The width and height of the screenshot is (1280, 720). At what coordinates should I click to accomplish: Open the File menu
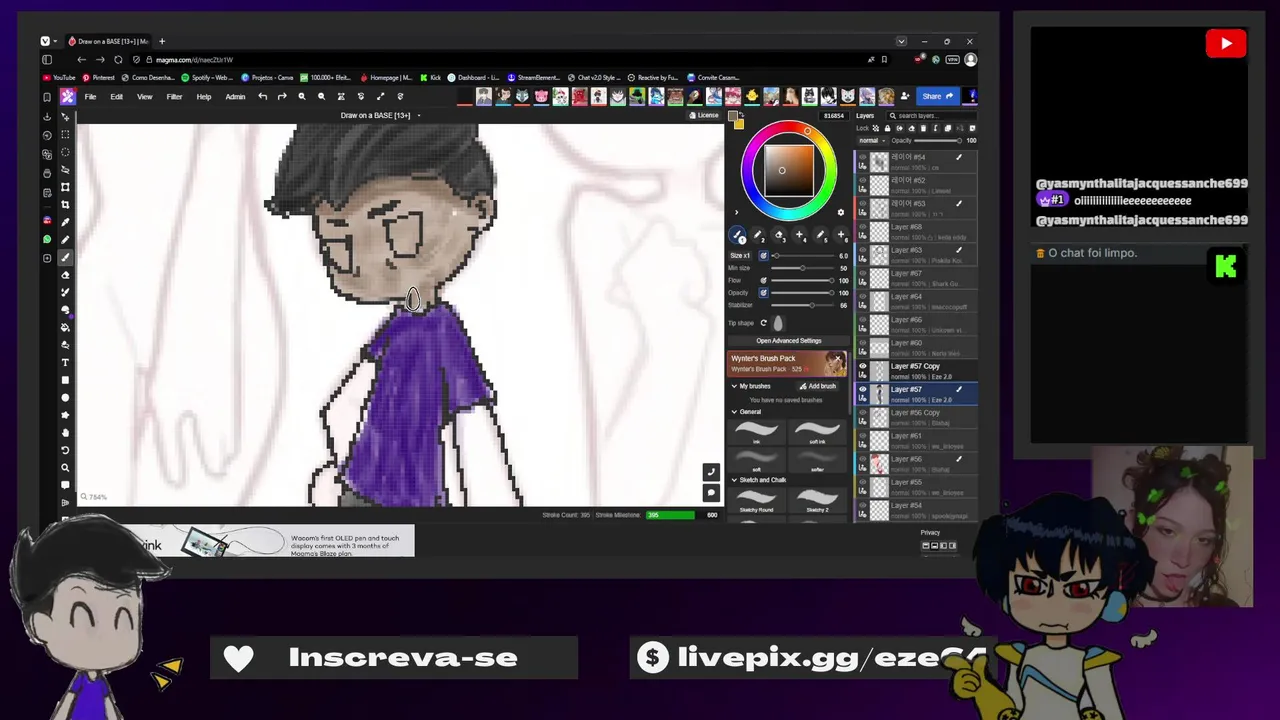90,97
